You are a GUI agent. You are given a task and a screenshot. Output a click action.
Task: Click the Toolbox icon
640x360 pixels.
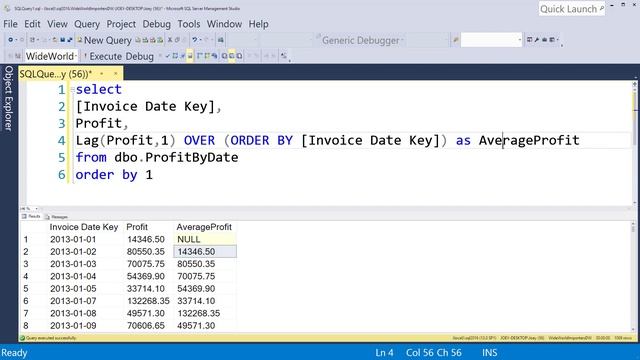pos(544,40)
